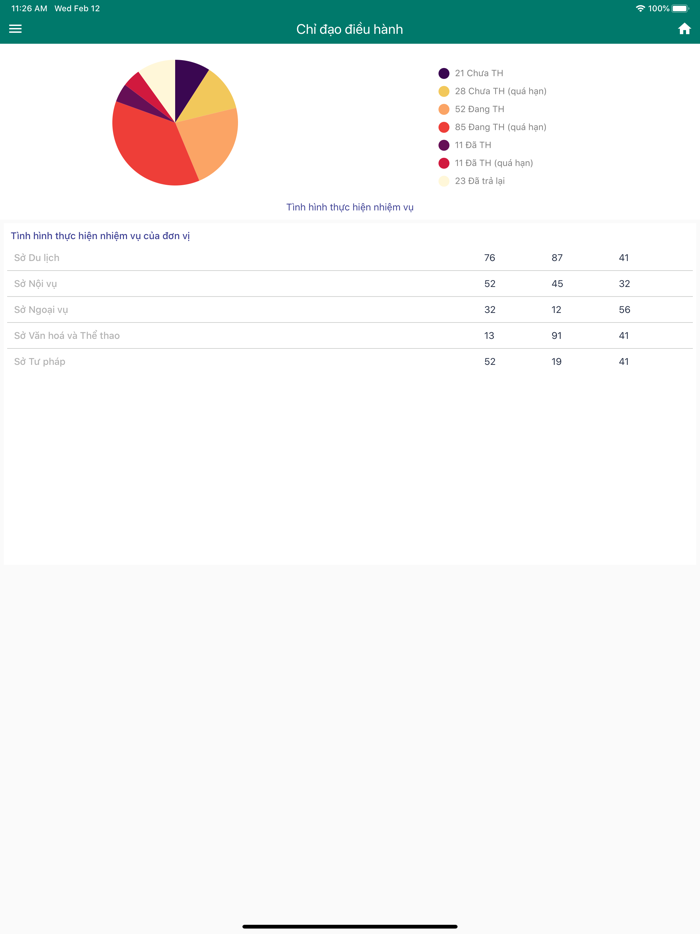The width and height of the screenshot is (700, 934).
Task: Open the hamburger menu
Action: click(x=15, y=29)
